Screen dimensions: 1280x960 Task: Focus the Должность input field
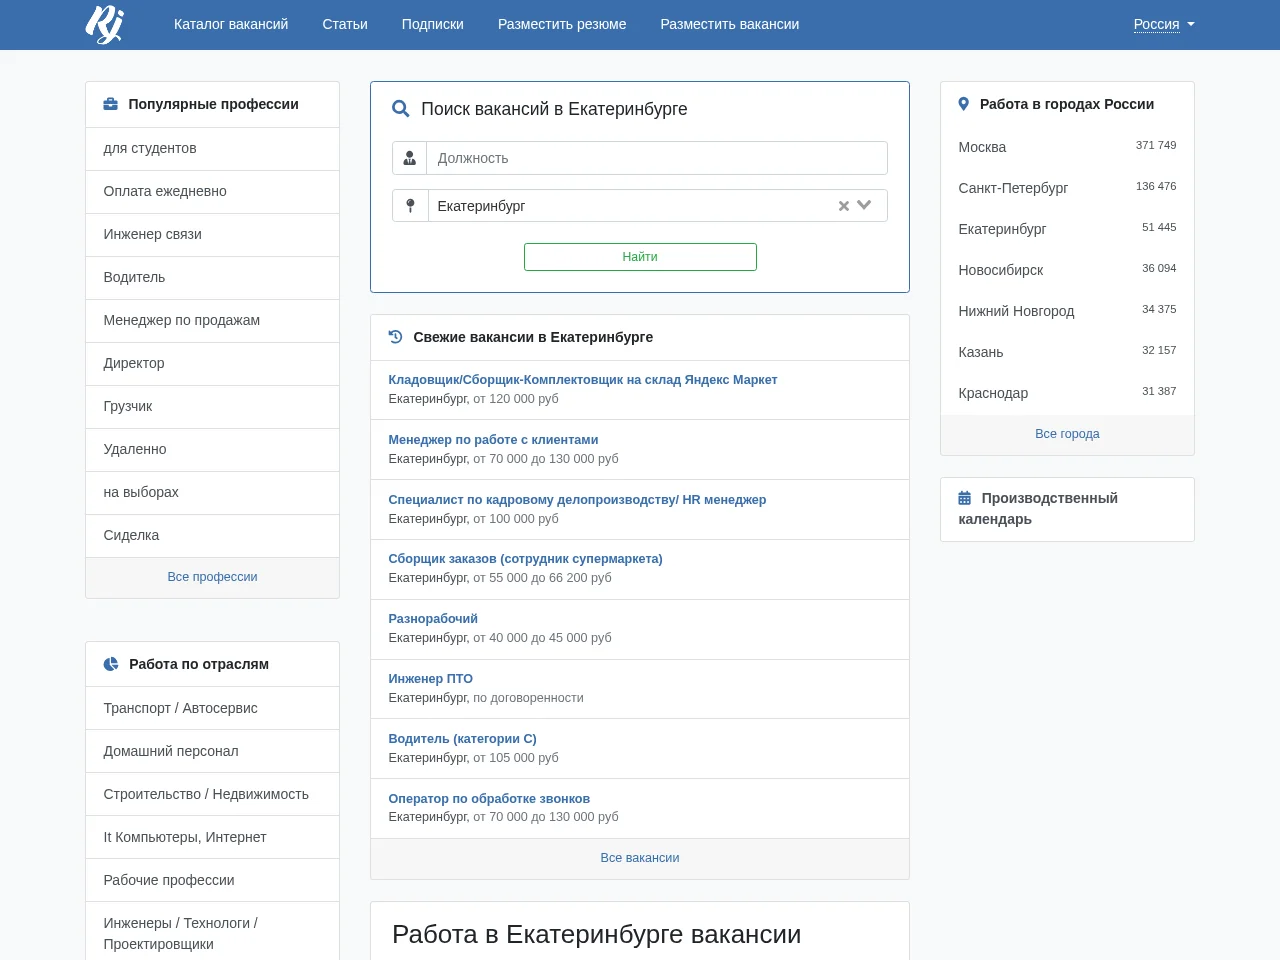tap(657, 158)
